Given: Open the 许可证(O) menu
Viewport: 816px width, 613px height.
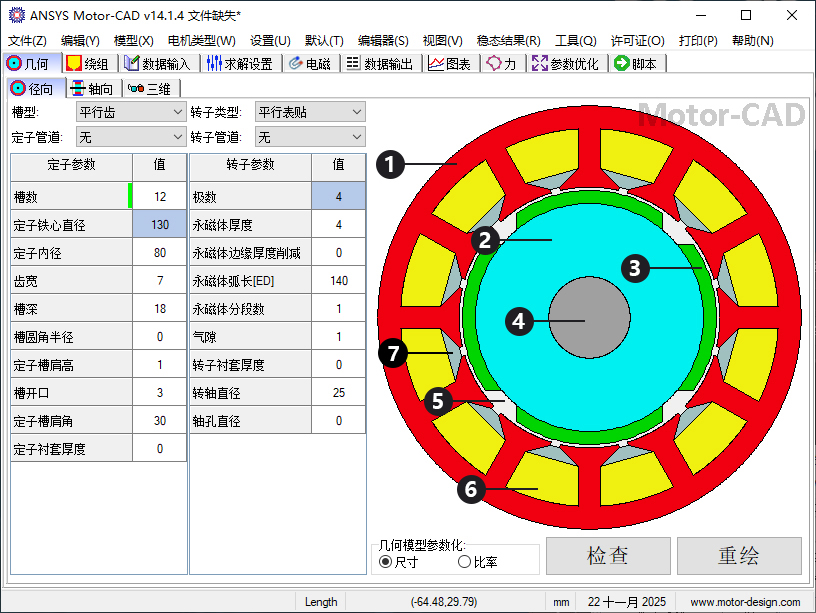Looking at the screenshot, I should point(638,41).
